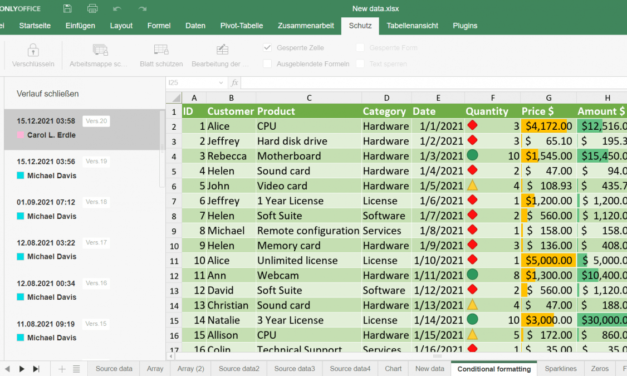
Task: Click the 1/14/2021 date cell
Action: (438, 320)
